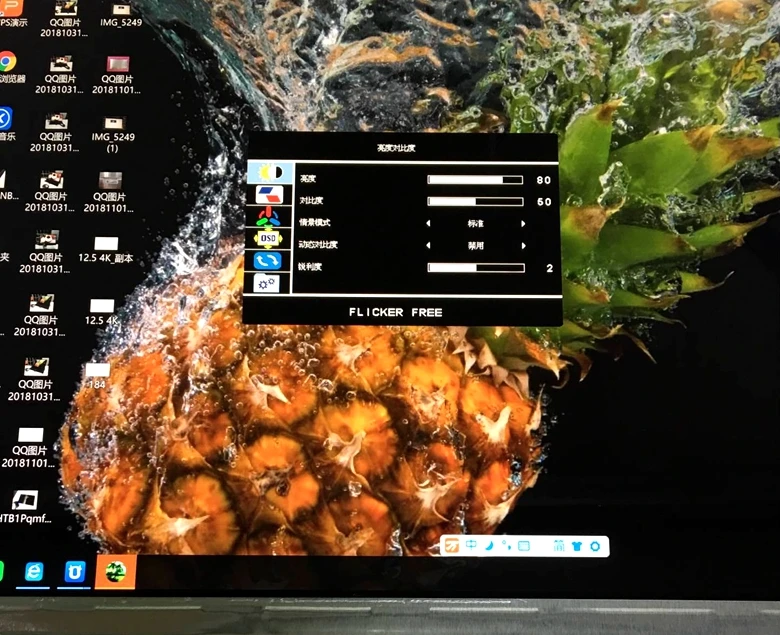780x635 pixels.
Task: Click the orange Sogou input method logo
Action: (452, 545)
